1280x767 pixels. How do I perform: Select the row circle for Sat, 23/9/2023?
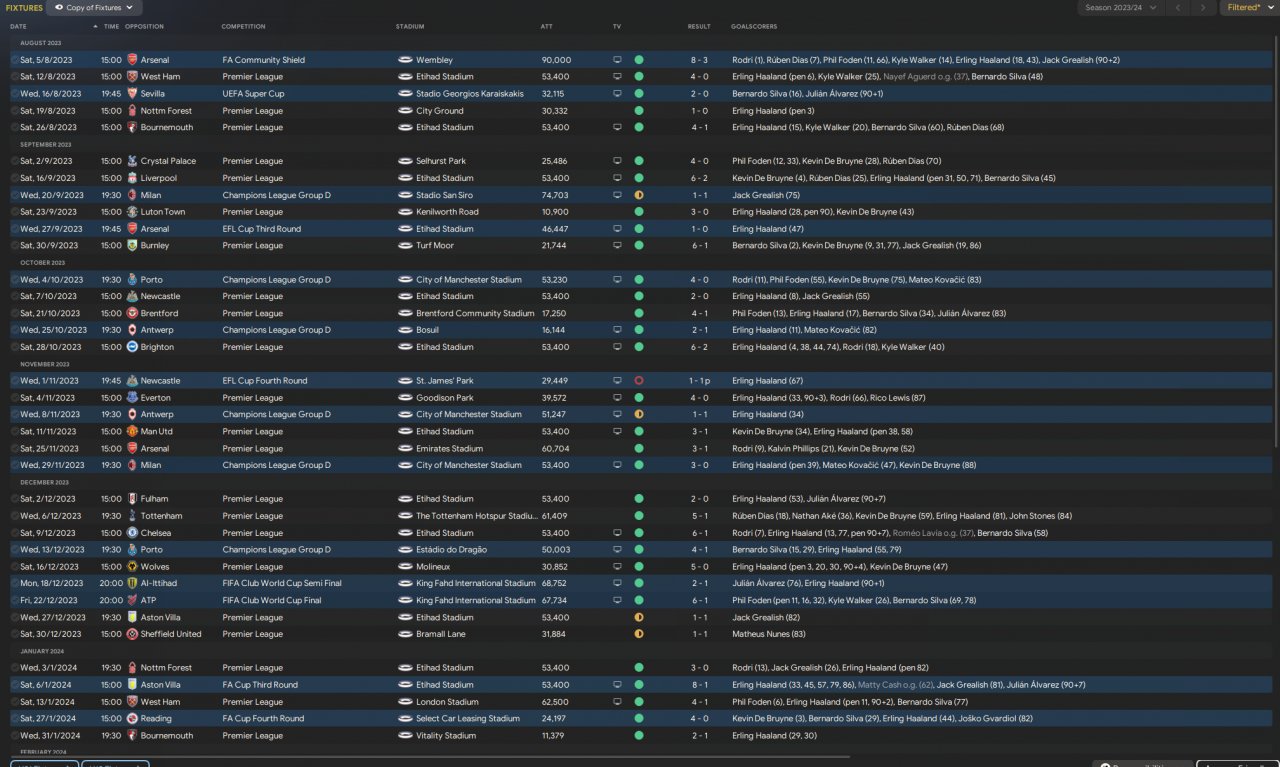point(15,212)
